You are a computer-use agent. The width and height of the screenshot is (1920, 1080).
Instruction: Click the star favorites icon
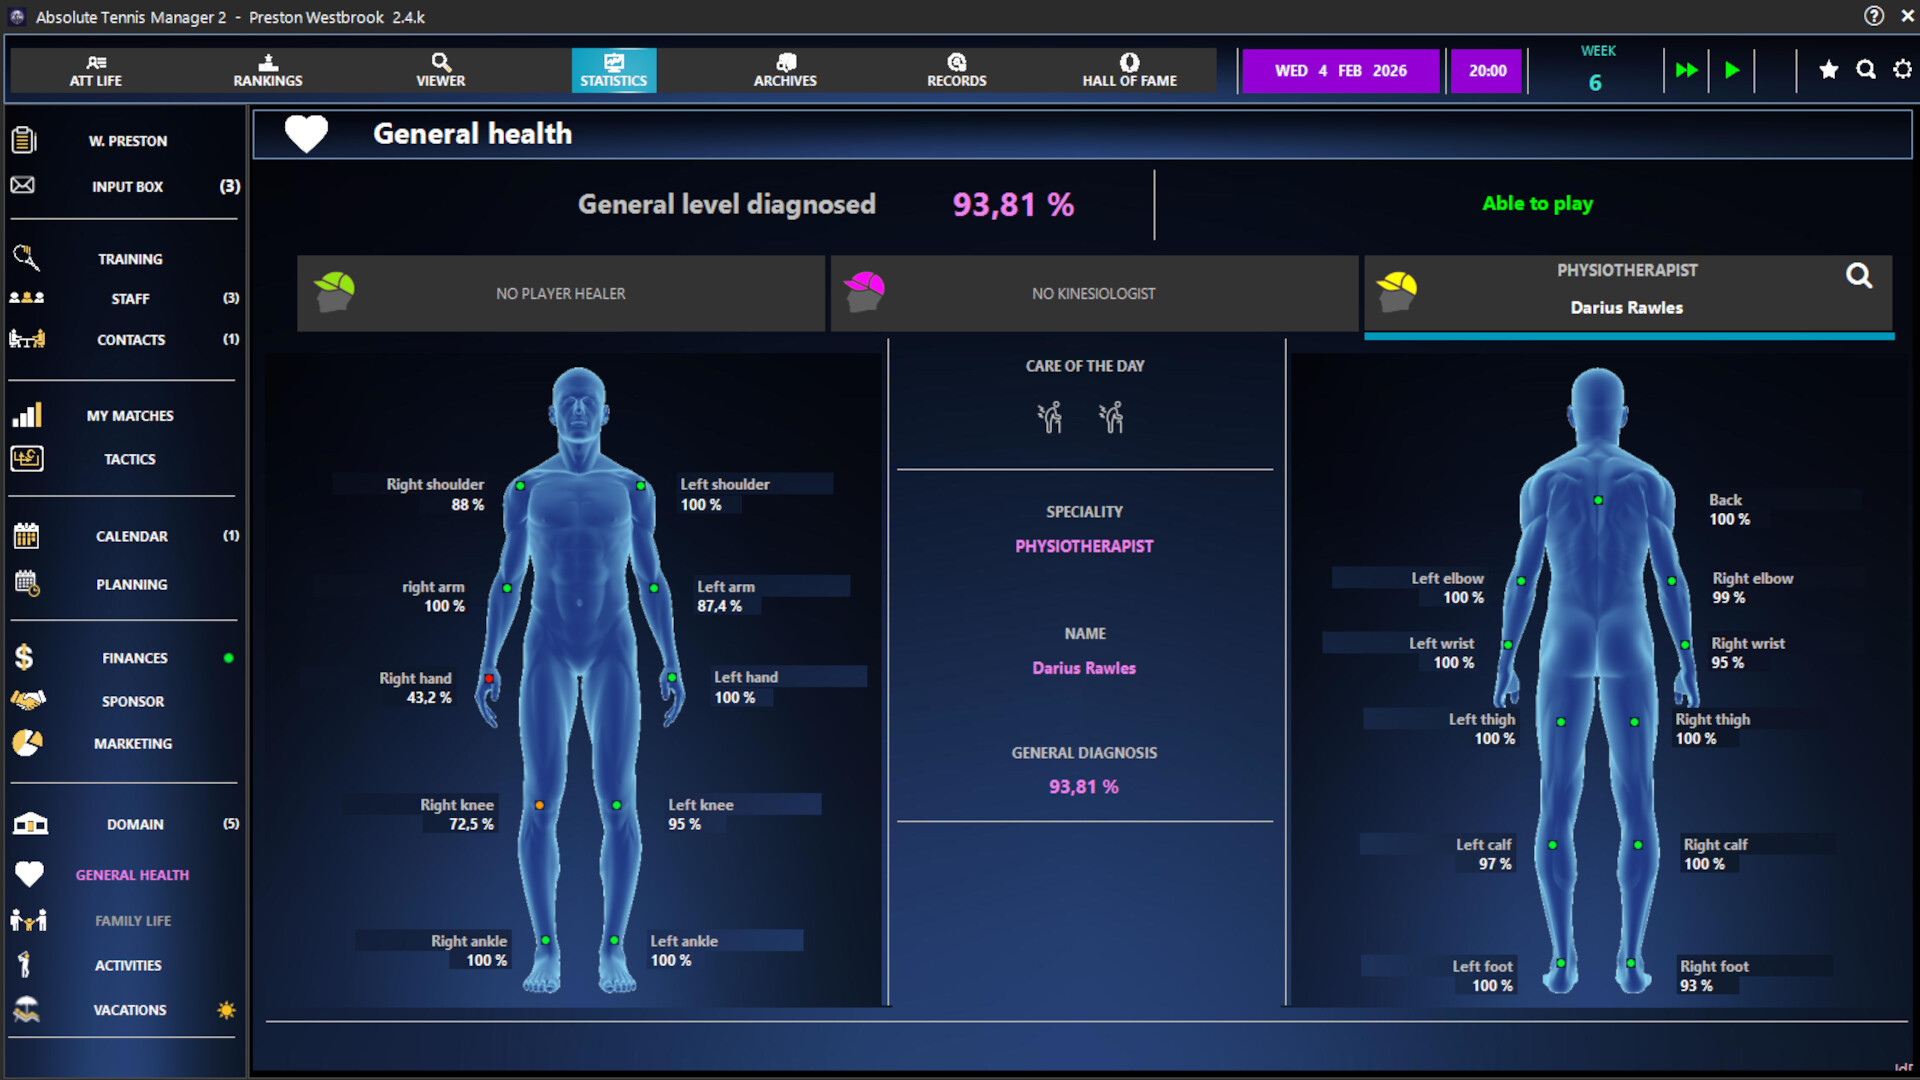pyautogui.click(x=1829, y=70)
